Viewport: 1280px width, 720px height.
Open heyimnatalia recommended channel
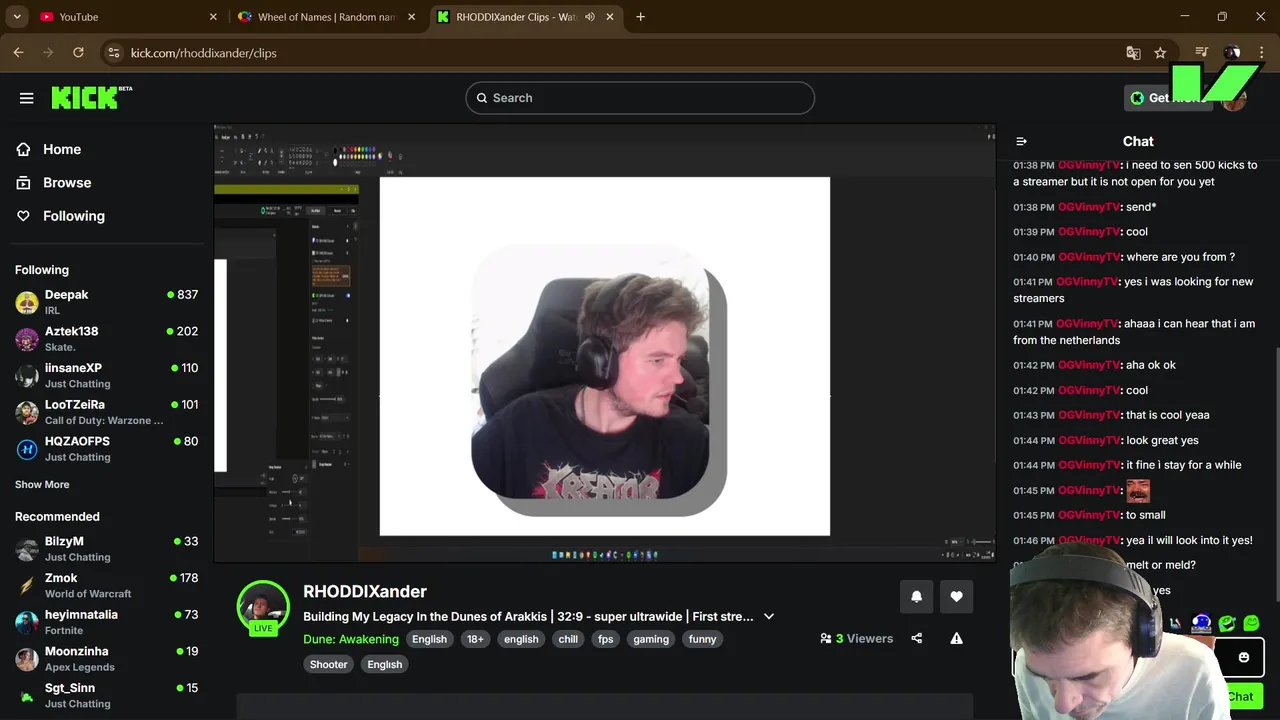106,622
